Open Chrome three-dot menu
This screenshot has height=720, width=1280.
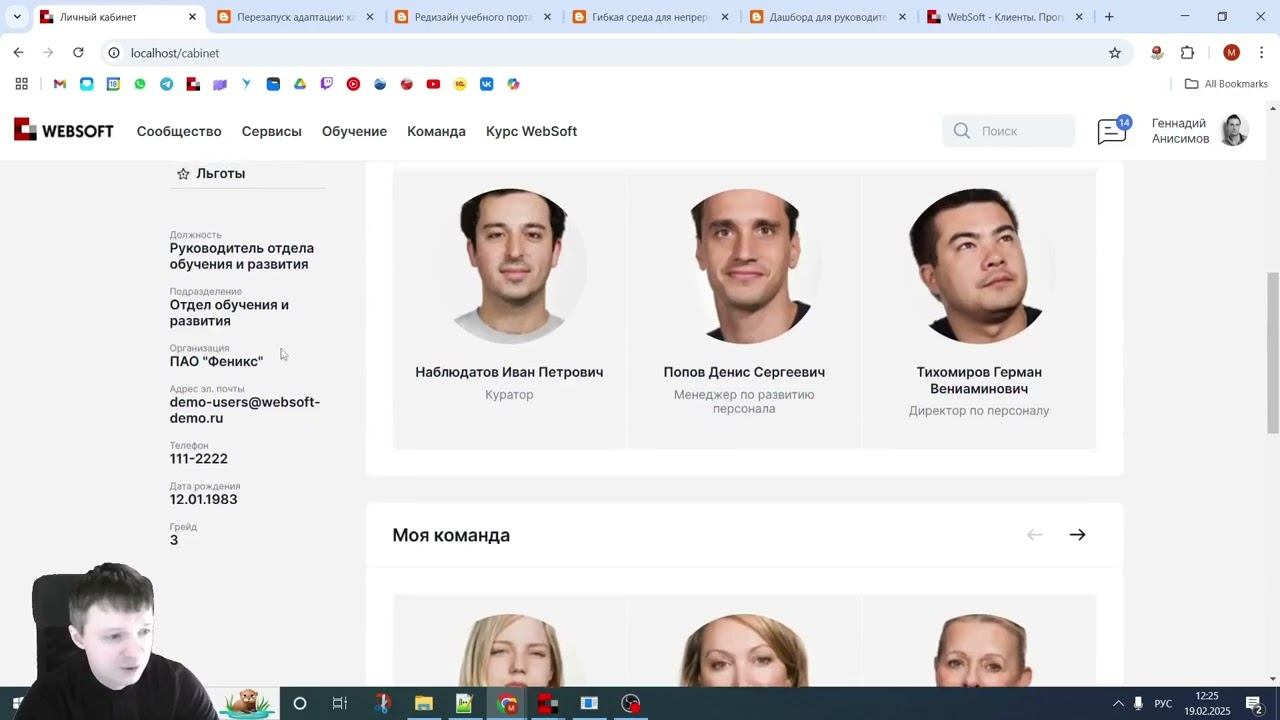pyautogui.click(x=1262, y=53)
